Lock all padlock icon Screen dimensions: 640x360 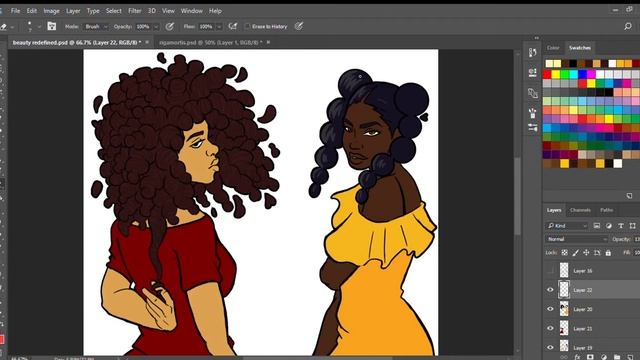(608, 253)
